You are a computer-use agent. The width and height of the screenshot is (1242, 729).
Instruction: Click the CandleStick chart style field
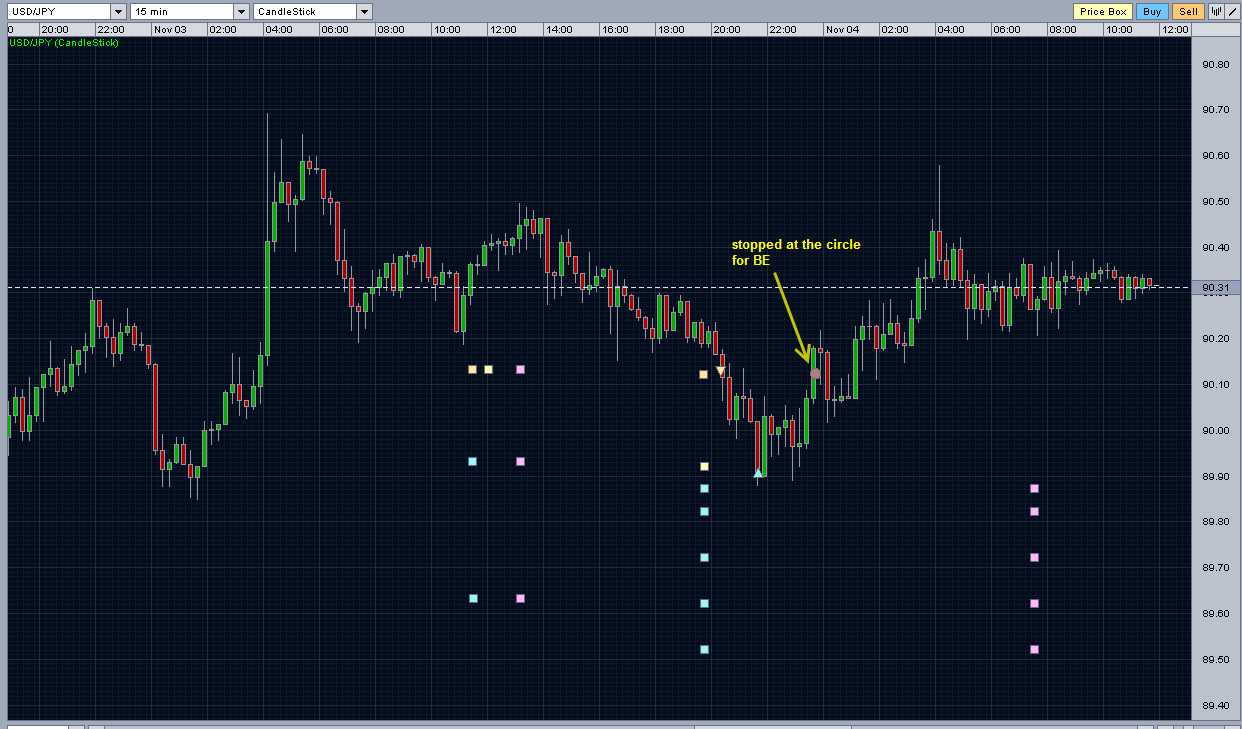304,12
